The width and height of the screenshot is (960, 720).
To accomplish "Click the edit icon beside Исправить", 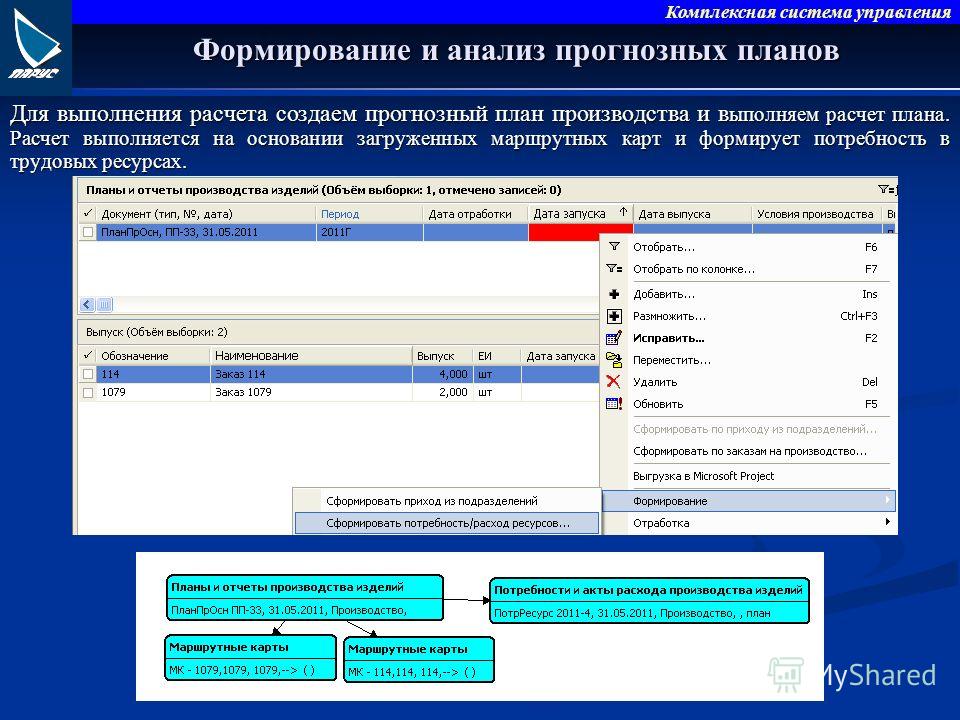I will 613,338.
